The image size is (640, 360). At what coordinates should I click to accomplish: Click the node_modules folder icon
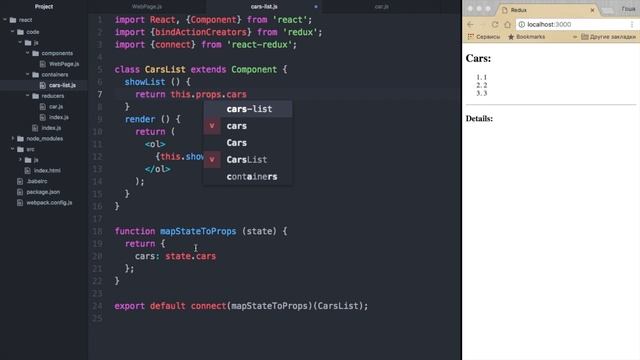click(20, 139)
